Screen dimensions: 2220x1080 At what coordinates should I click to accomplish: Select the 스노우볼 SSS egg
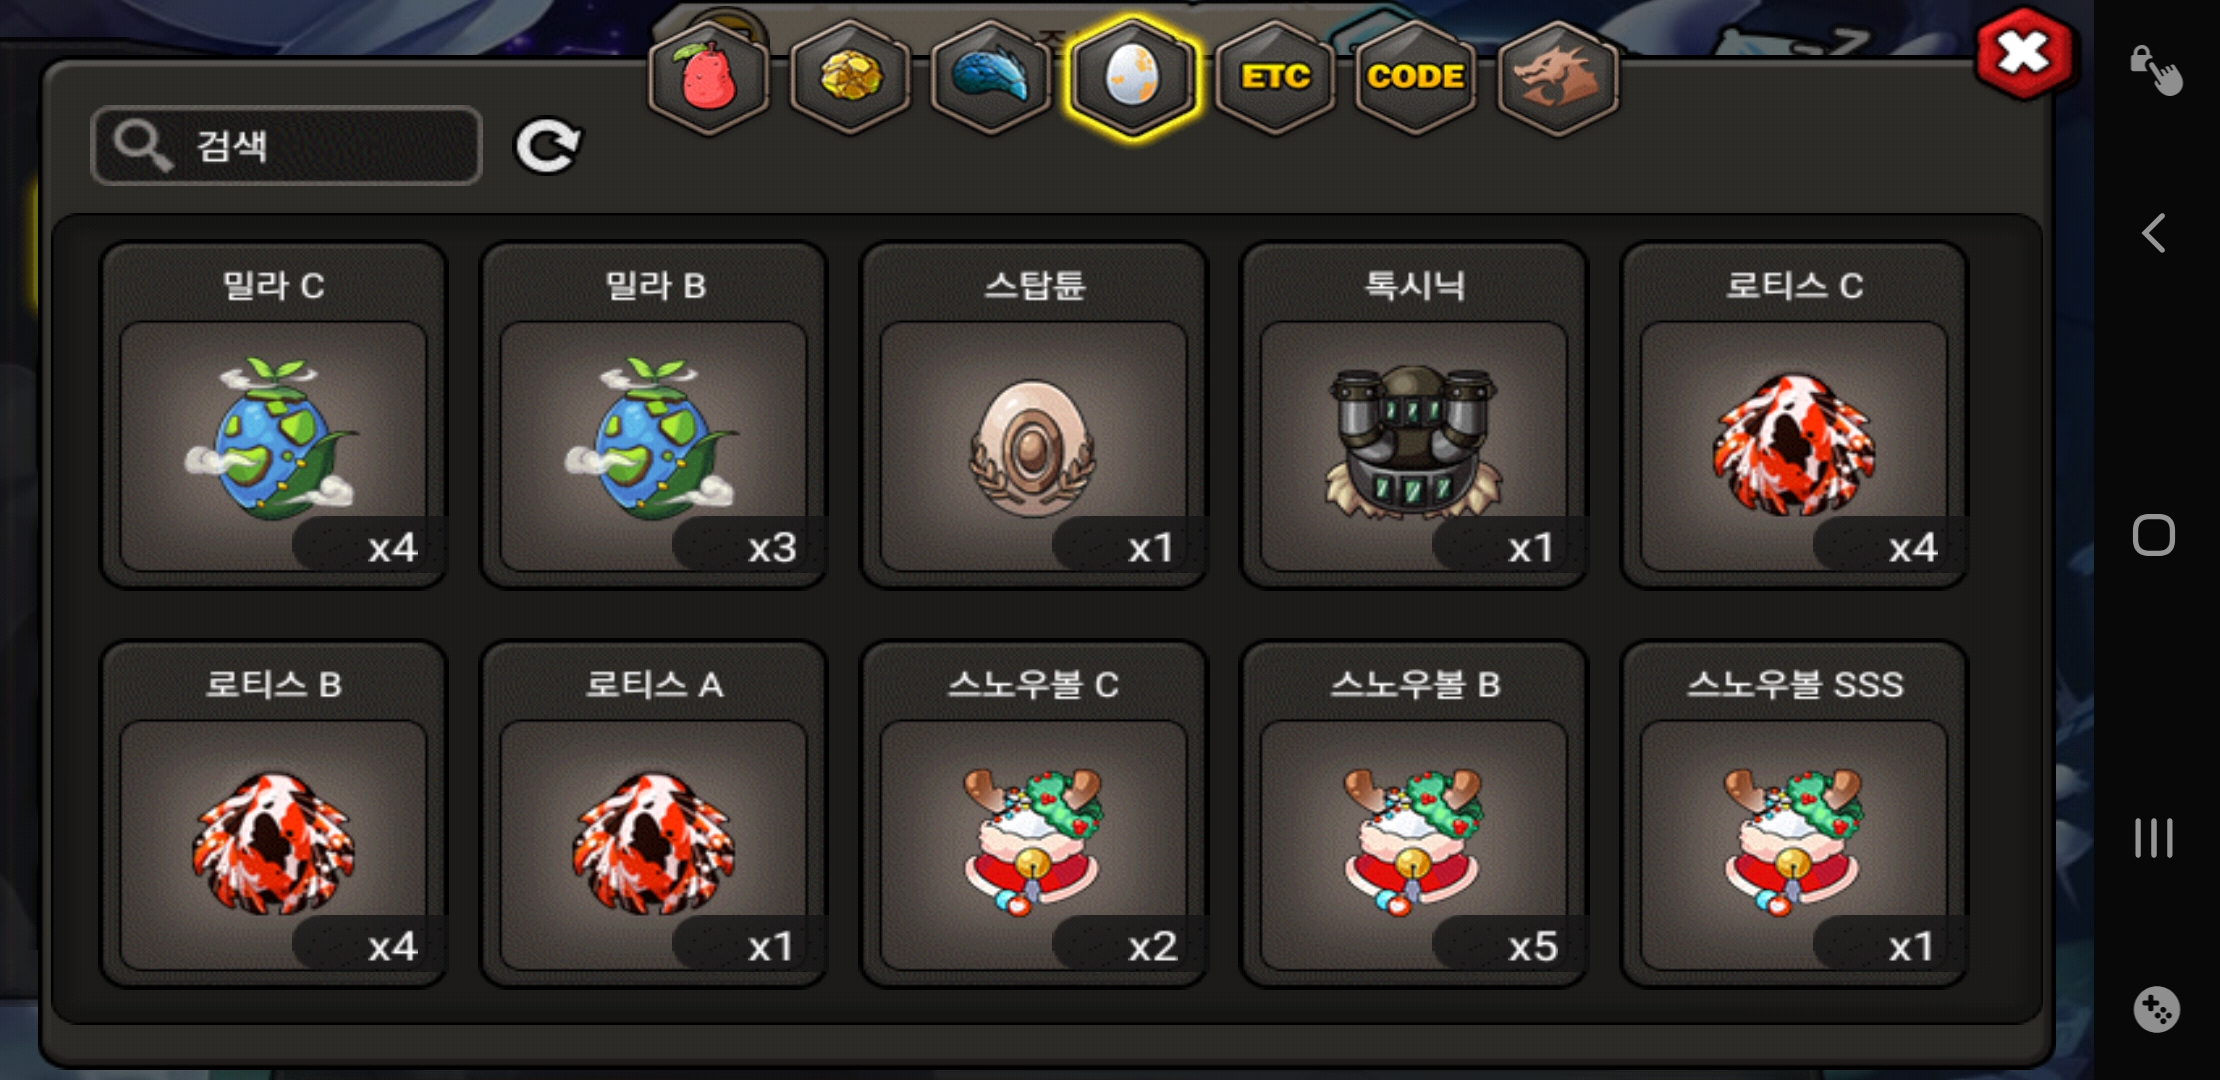click(1794, 814)
